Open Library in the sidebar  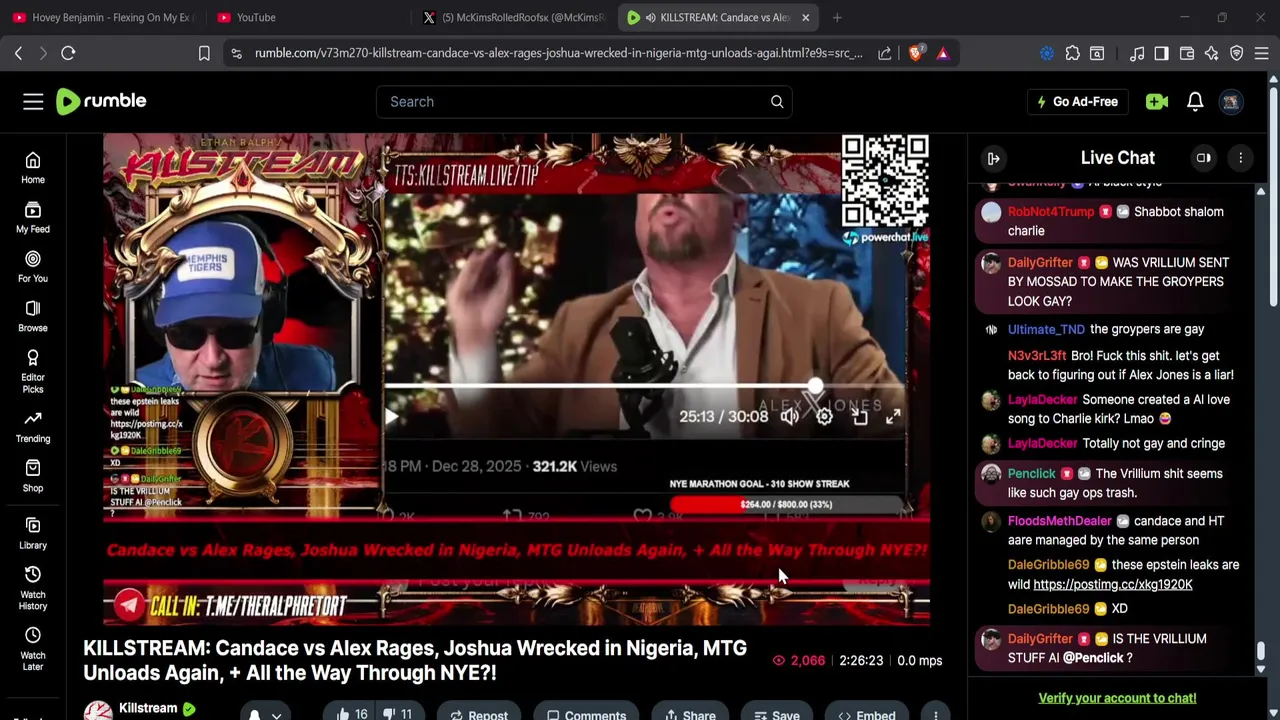point(33,533)
